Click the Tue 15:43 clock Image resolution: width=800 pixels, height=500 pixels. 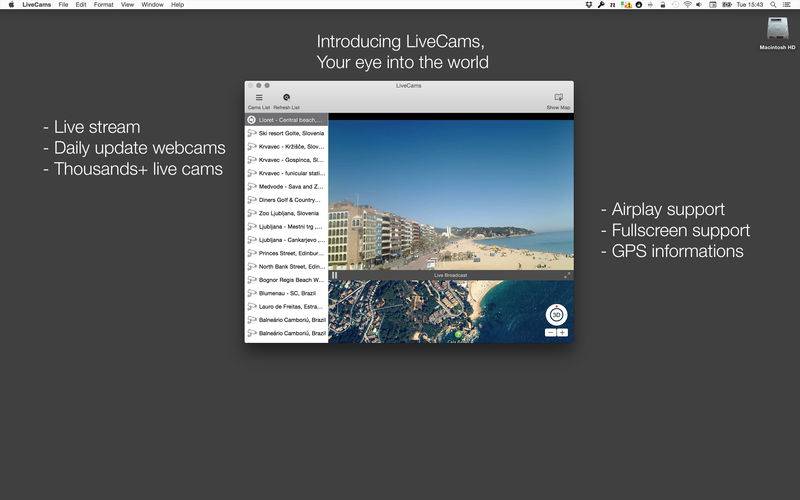coord(750,5)
